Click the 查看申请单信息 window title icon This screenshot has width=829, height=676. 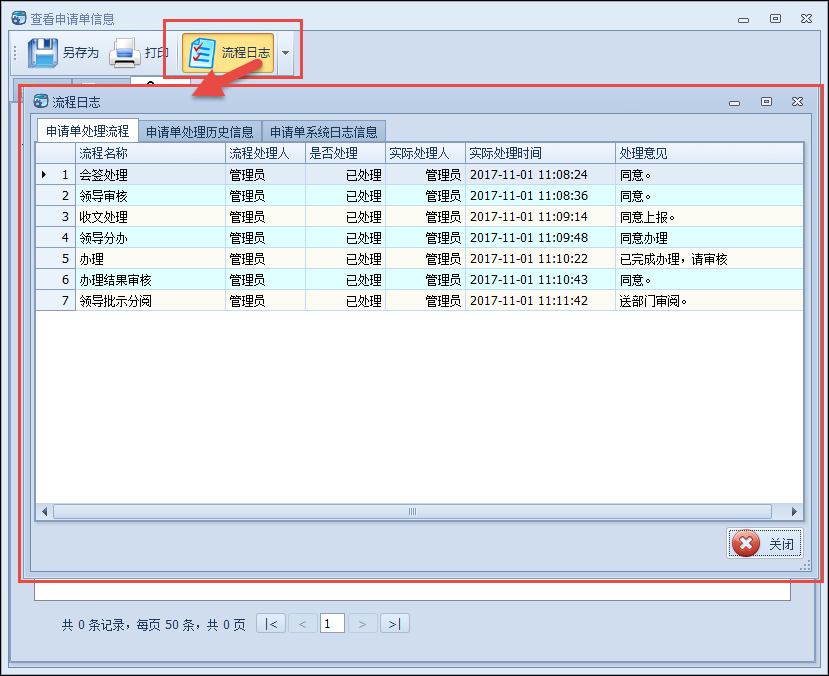(x=19, y=18)
